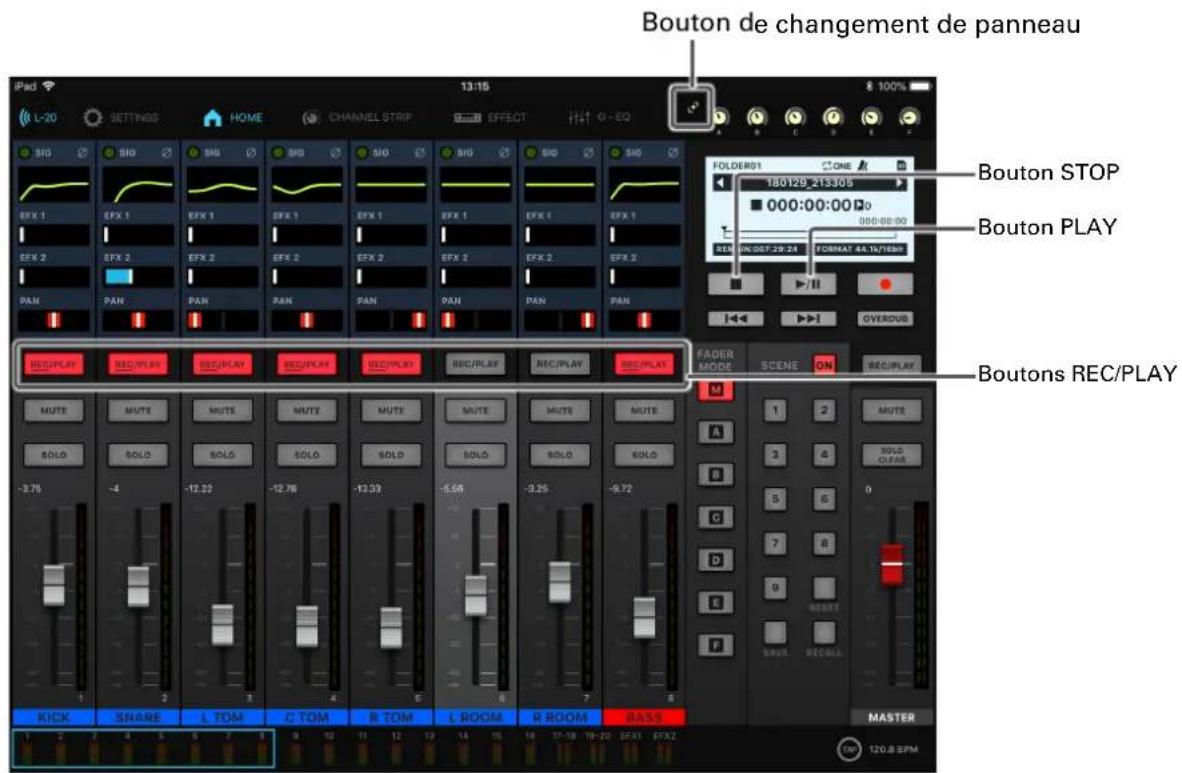
Task: Jump back with the rewind button
Action: (x=736, y=318)
